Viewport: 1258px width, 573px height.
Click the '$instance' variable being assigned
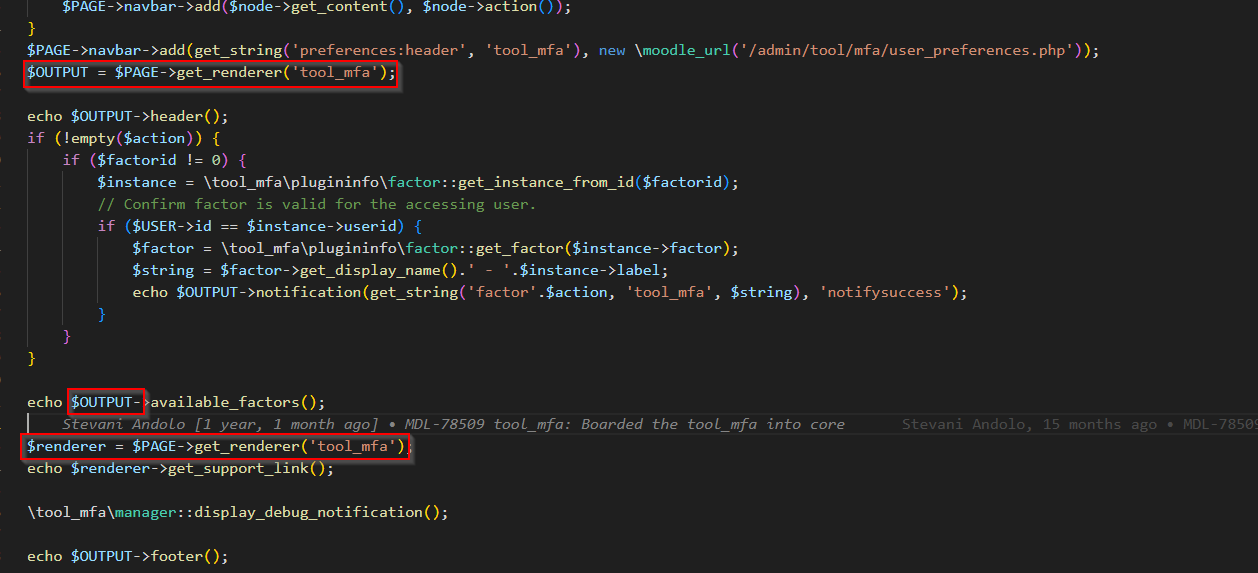(136, 182)
